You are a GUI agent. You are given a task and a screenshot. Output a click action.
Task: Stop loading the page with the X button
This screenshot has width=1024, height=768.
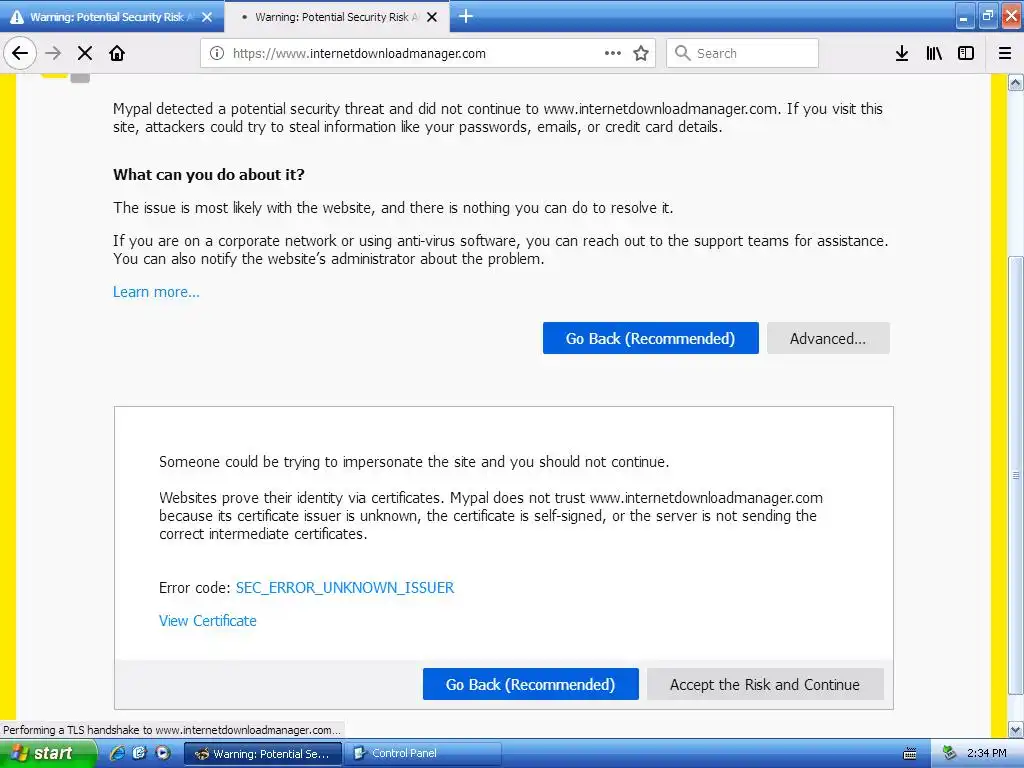(x=85, y=53)
